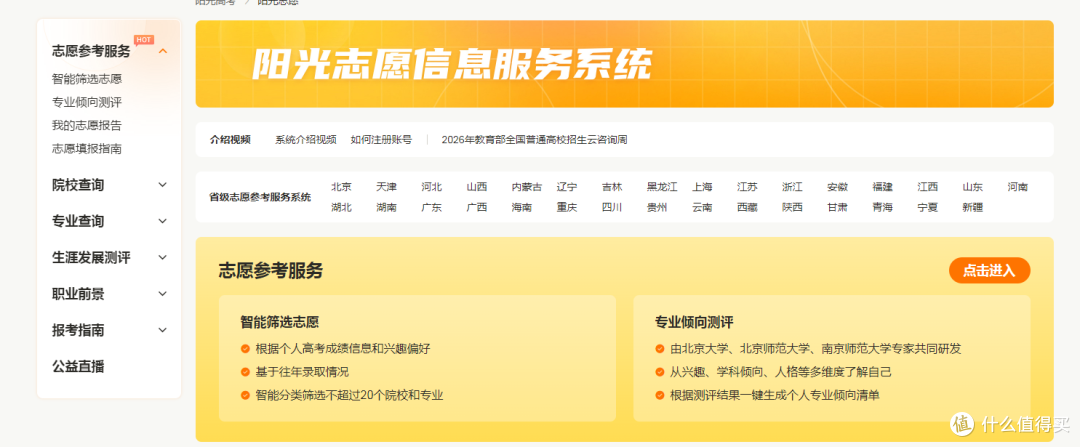Select 宁夏 province system link
The image size is (1080, 447).
(928, 207)
